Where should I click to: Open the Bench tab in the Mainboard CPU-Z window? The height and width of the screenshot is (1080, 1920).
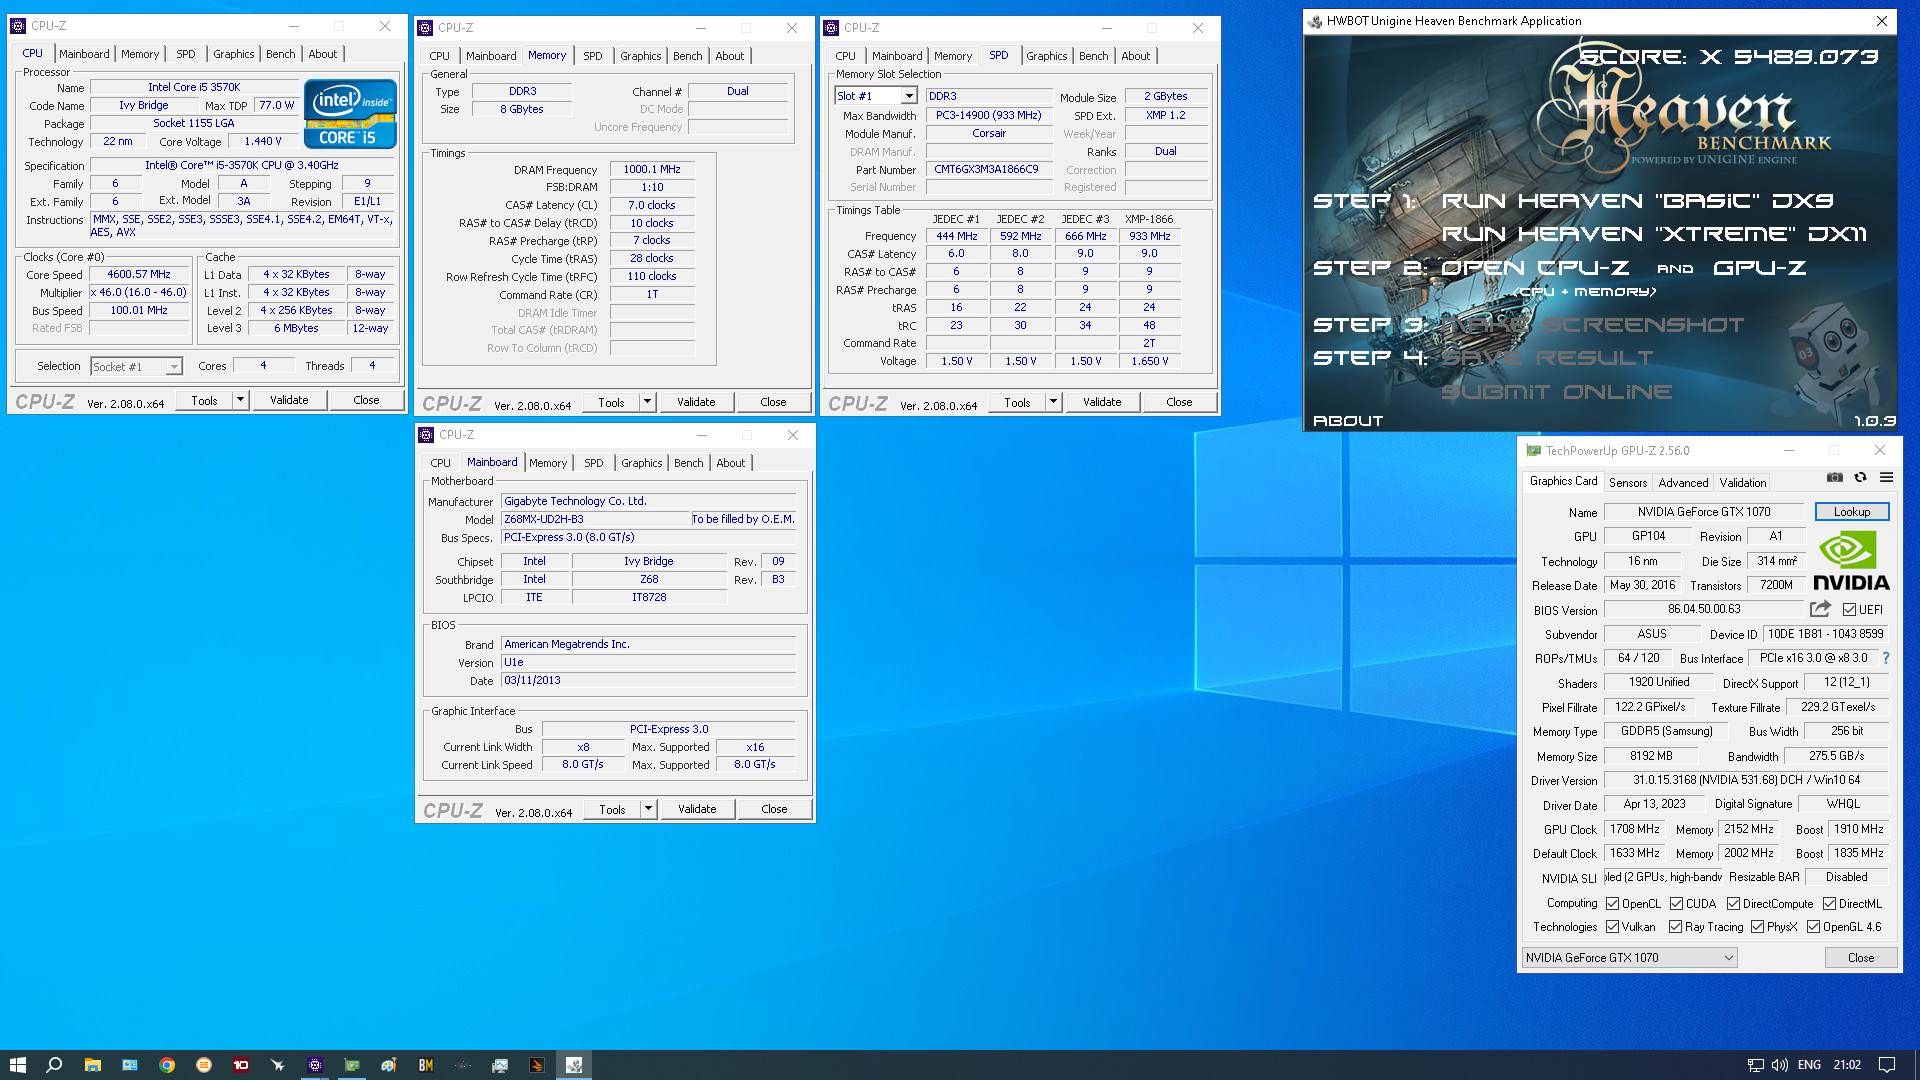tap(688, 463)
